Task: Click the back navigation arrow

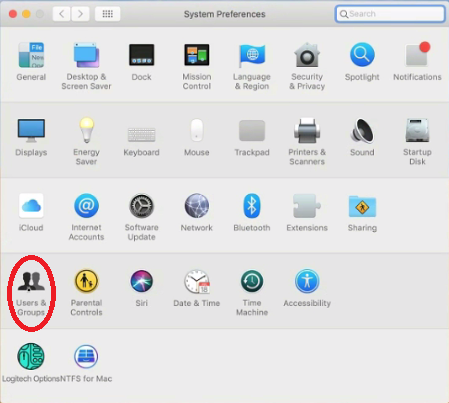Action: (x=62, y=14)
